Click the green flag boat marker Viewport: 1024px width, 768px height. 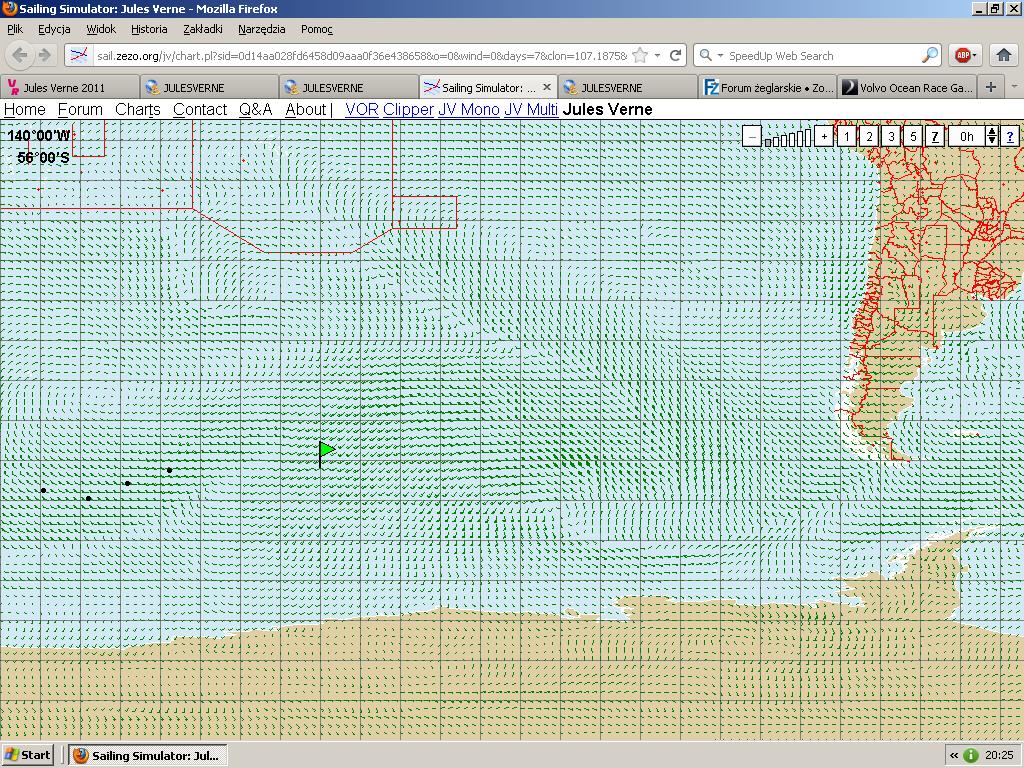326,451
